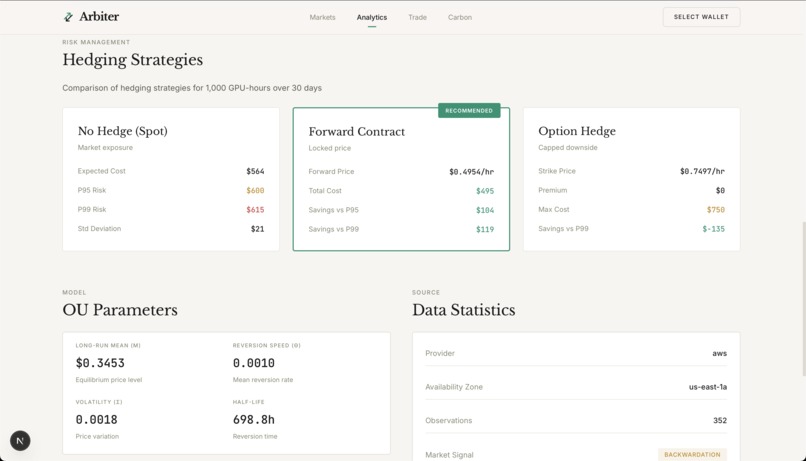Viewport: 806px width, 461px height.
Task: Click the Observations value 352
Action: (720, 420)
